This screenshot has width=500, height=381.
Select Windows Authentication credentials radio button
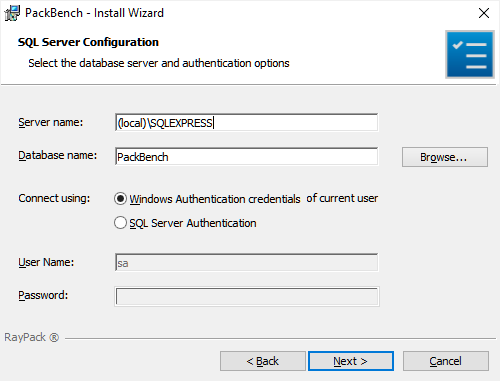(x=120, y=199)
